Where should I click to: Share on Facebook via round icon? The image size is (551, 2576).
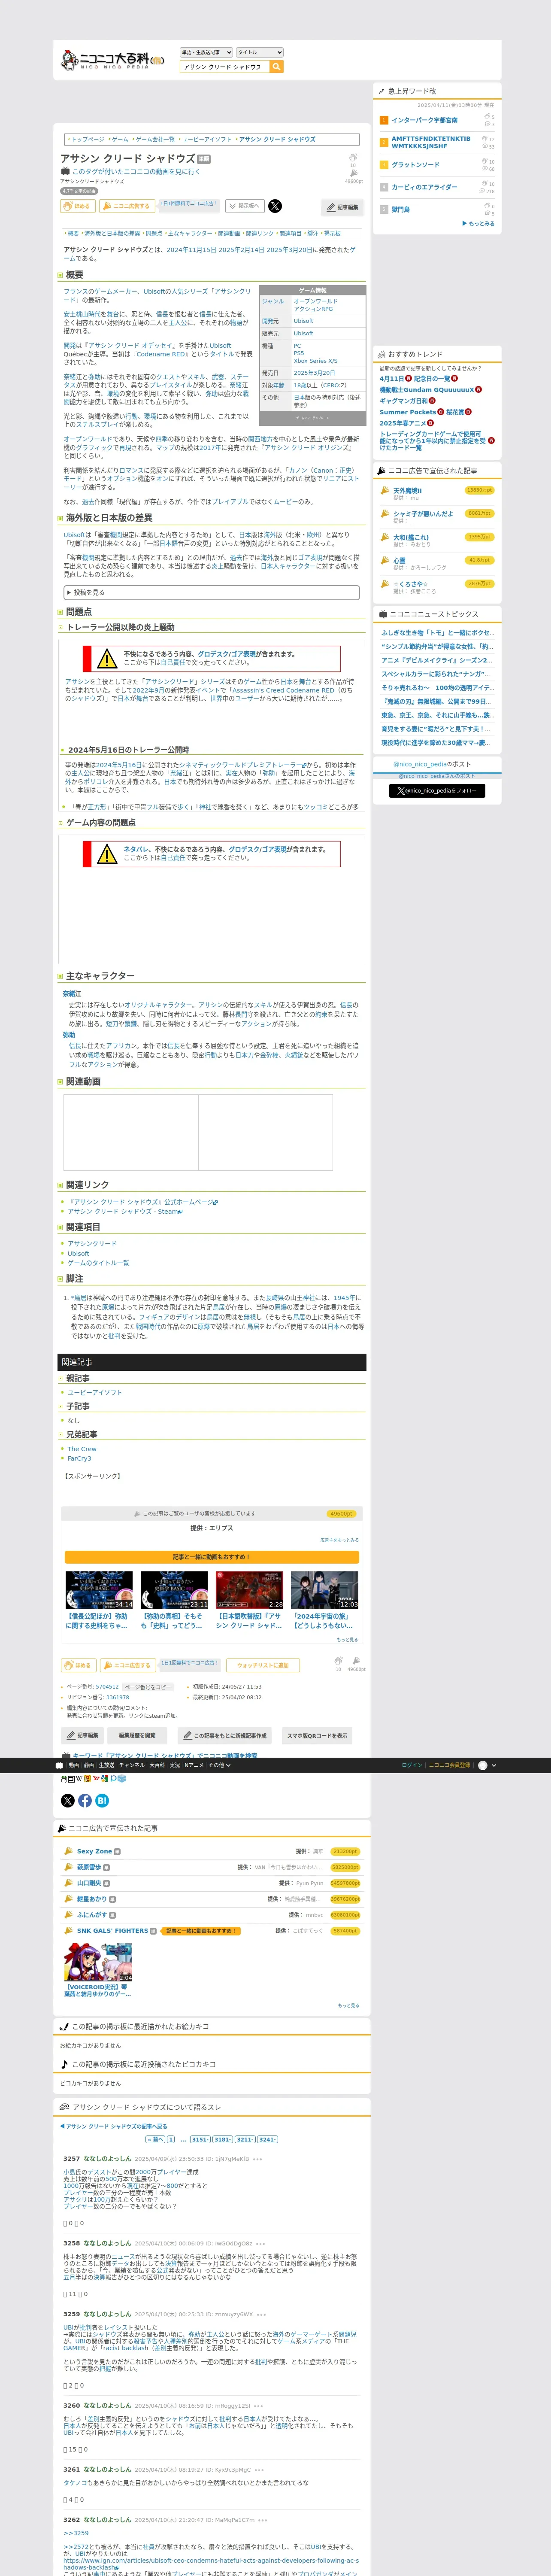click(x=85, y=1800)
